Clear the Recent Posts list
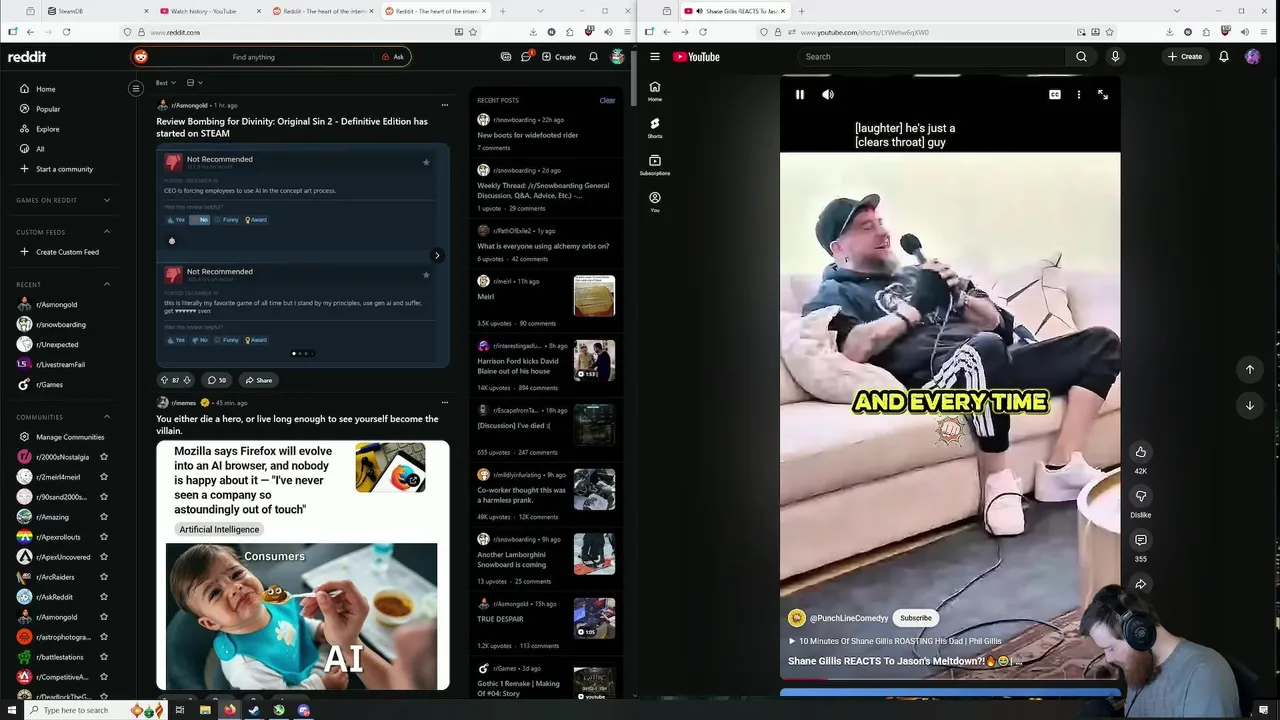 pos(607,100)
